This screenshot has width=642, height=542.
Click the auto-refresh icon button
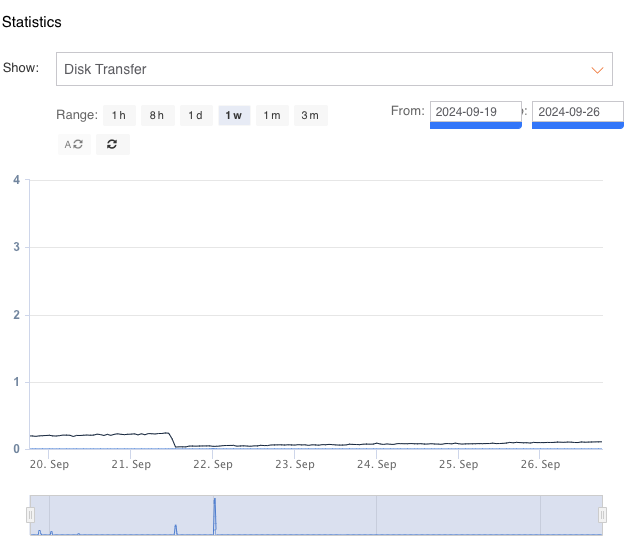coord(74,144)
